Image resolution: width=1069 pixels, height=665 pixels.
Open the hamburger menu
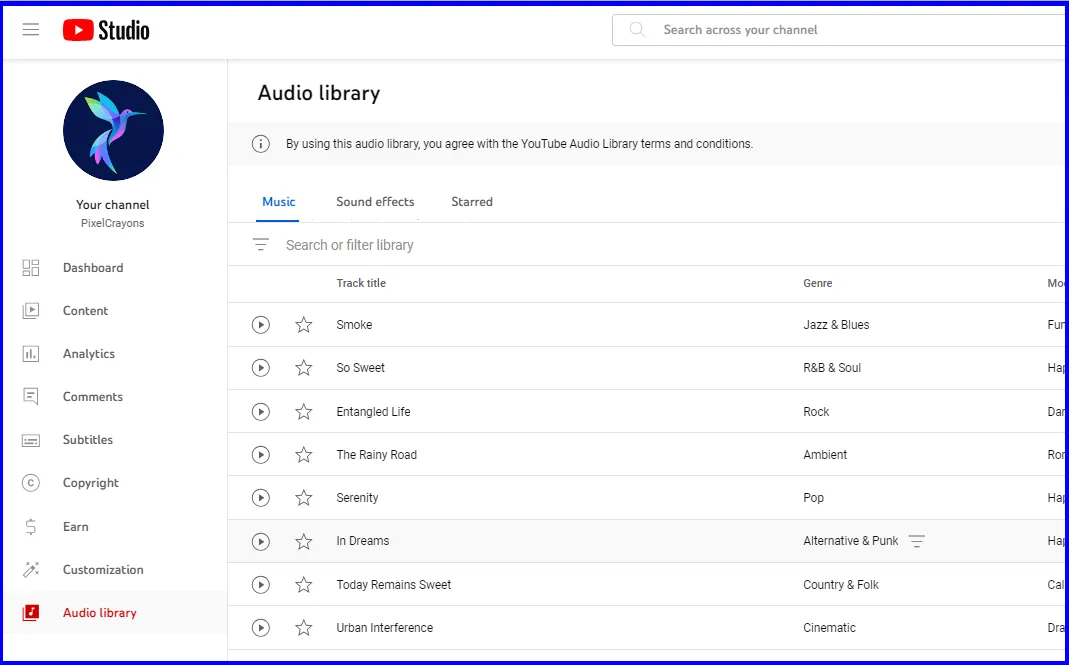click(30, 29)
